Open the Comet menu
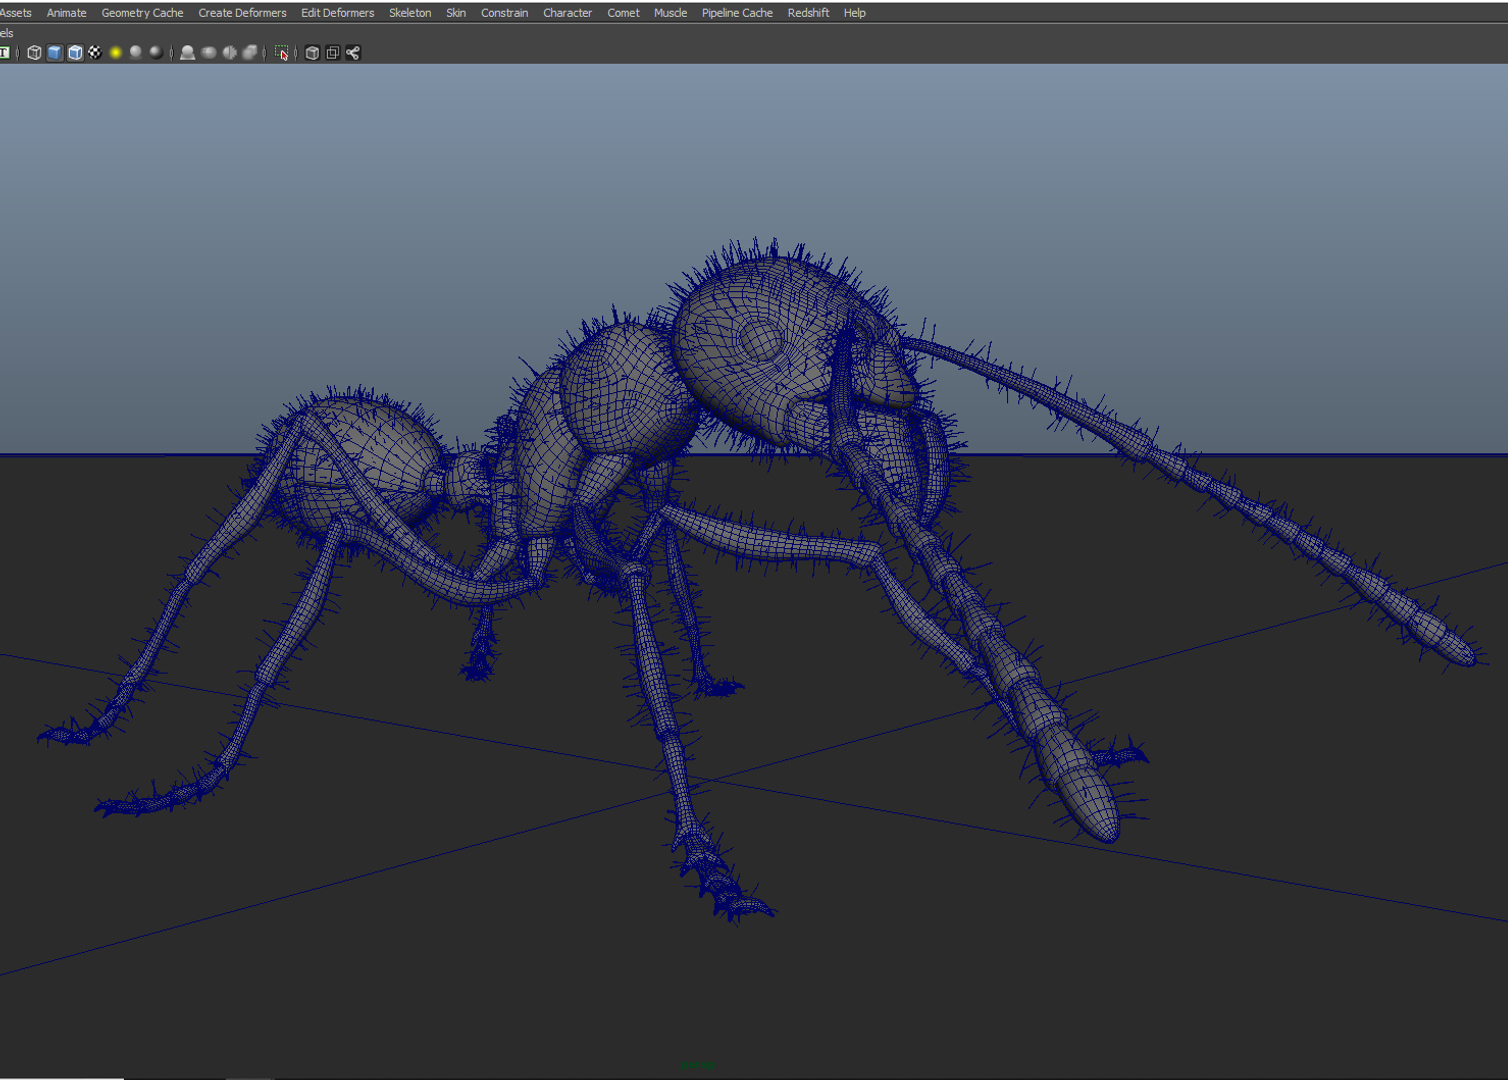 coord(623,13)
